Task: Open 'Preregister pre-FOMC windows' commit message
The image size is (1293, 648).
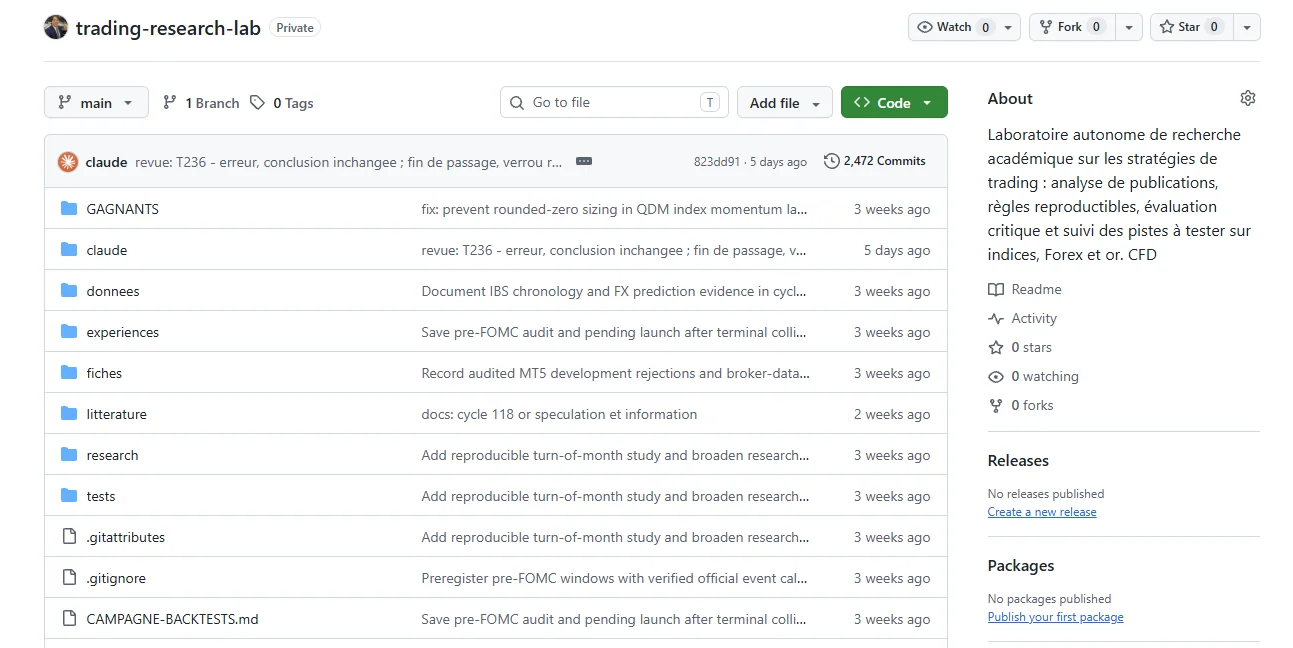Action: [615, 578]
